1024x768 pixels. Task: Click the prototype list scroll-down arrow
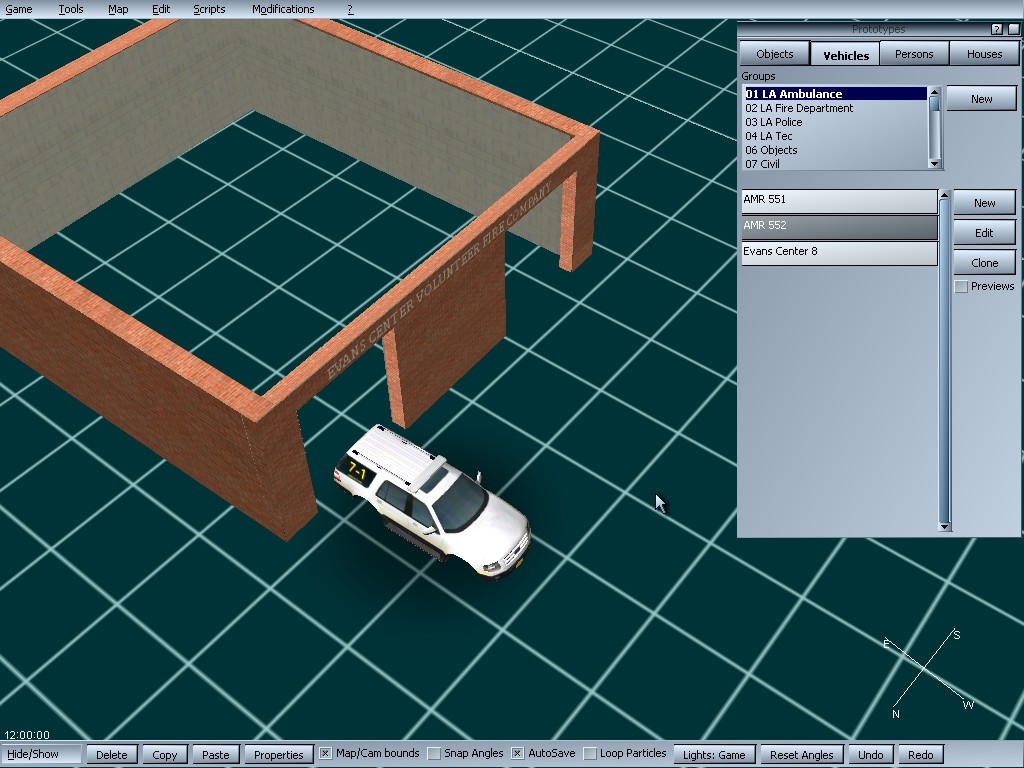coord(944,526)
